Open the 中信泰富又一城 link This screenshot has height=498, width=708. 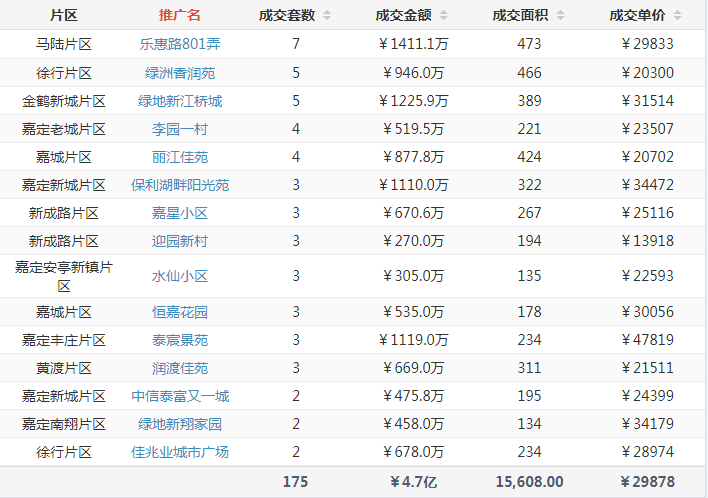pos(180,396)
